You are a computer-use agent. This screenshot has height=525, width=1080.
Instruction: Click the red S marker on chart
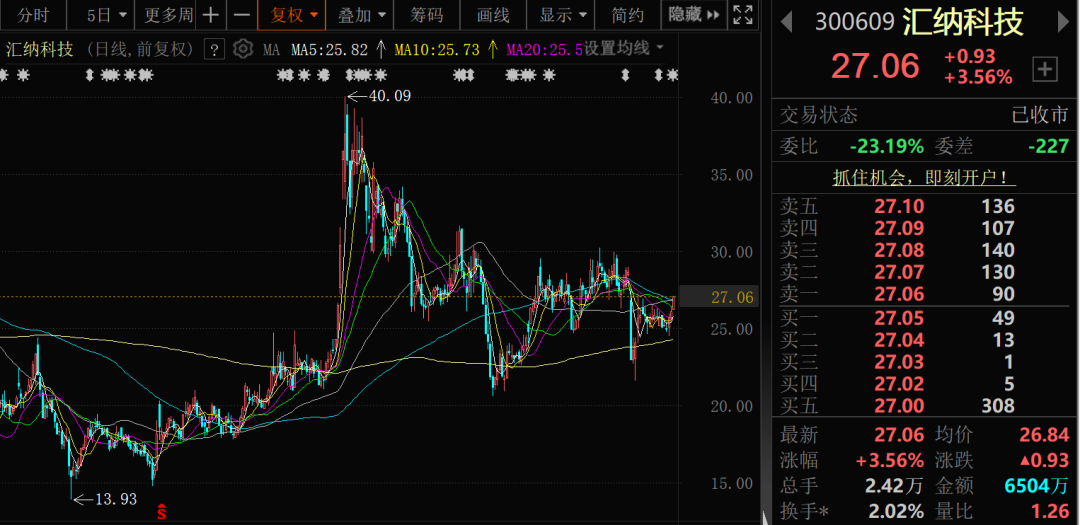pos(161,512)
